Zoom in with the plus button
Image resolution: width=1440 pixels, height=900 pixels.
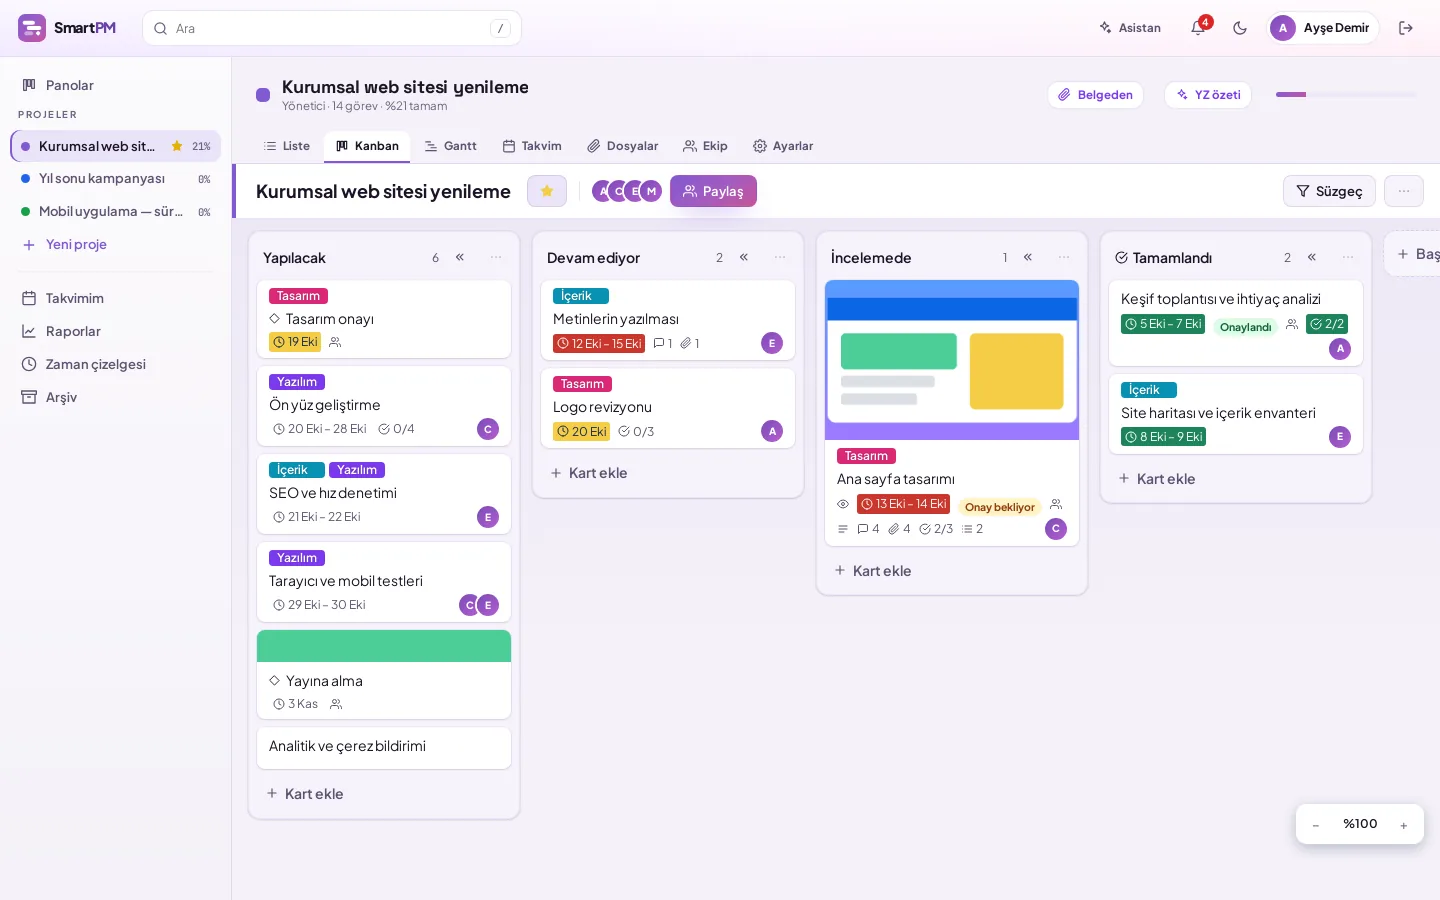pos(1404,825)
